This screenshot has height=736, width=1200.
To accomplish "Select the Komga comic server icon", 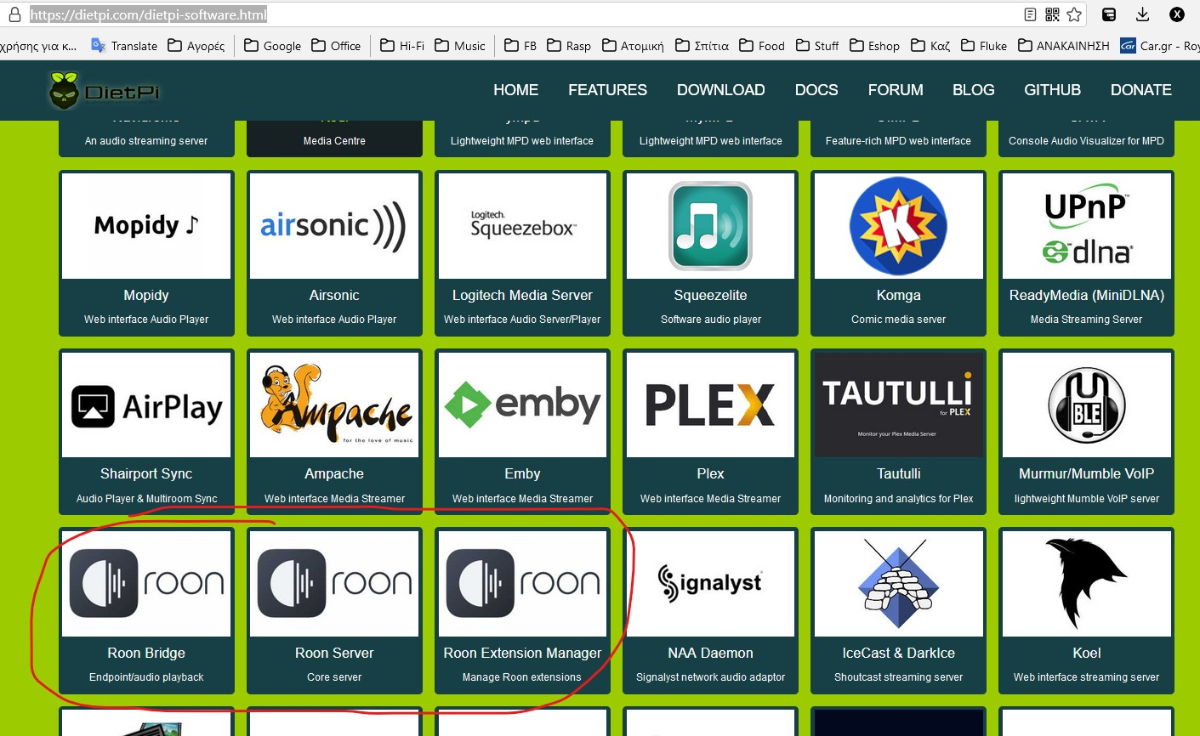I will (x=898, y=226).
